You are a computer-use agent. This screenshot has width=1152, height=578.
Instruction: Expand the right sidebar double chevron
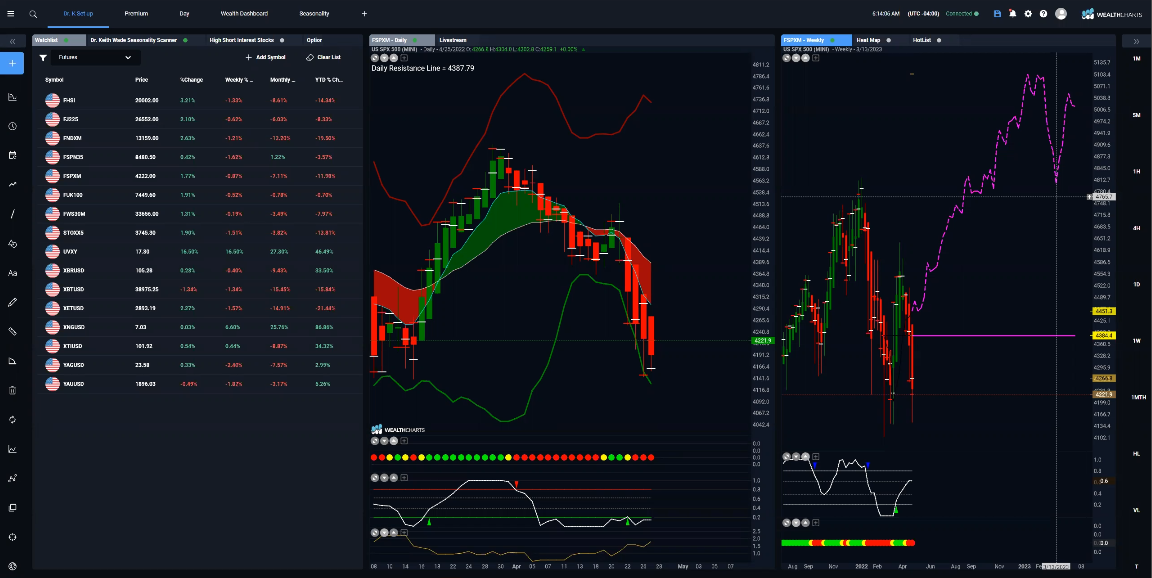(1137, 42)
